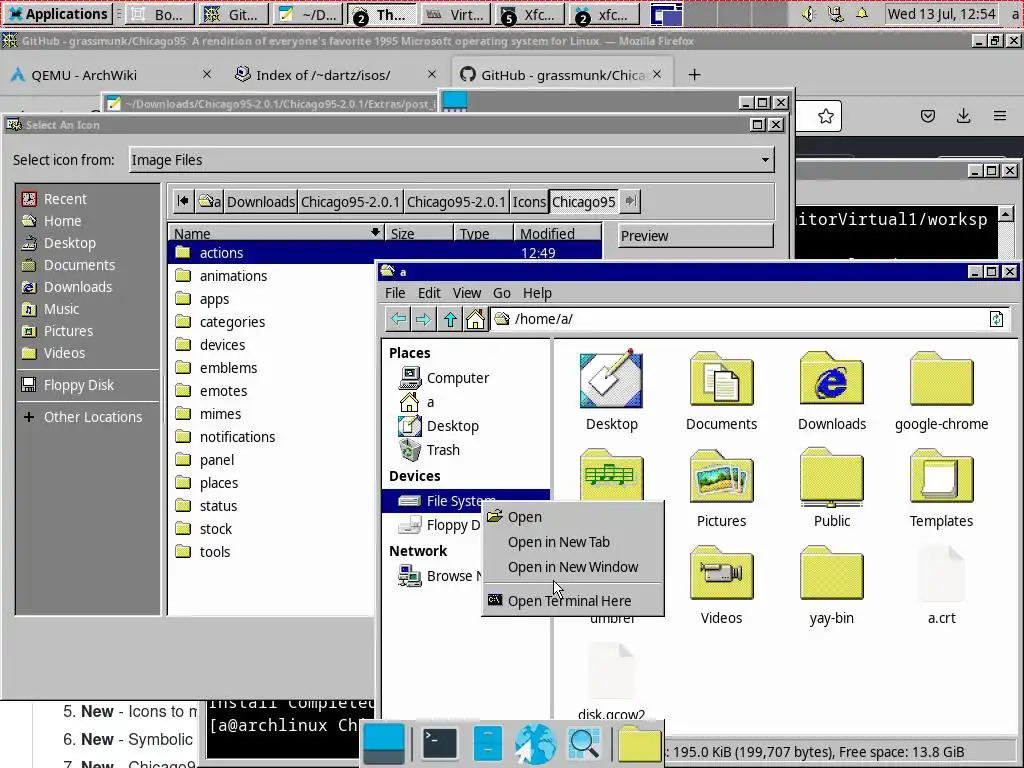Click notification bell in top panel
Image resolution: width=1024 pixels, height=768 pixels.
tap(862, 14)
